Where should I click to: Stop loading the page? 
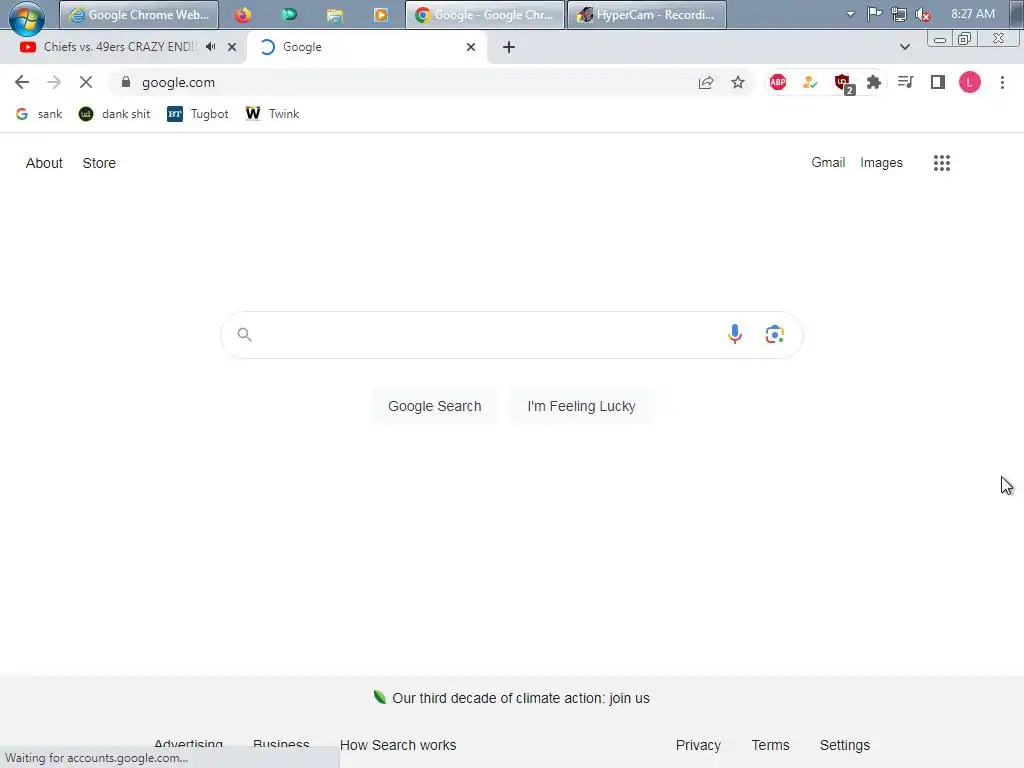click(x=86, y=82)
